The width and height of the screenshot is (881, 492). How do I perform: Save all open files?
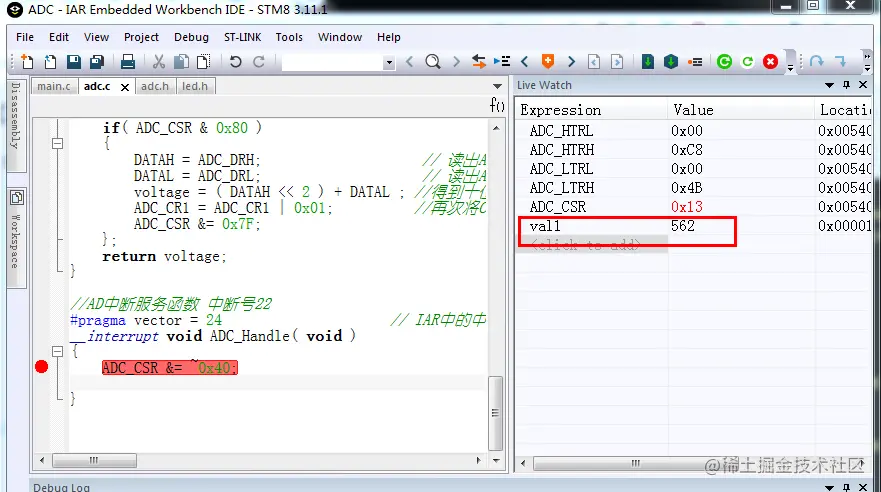97,61
